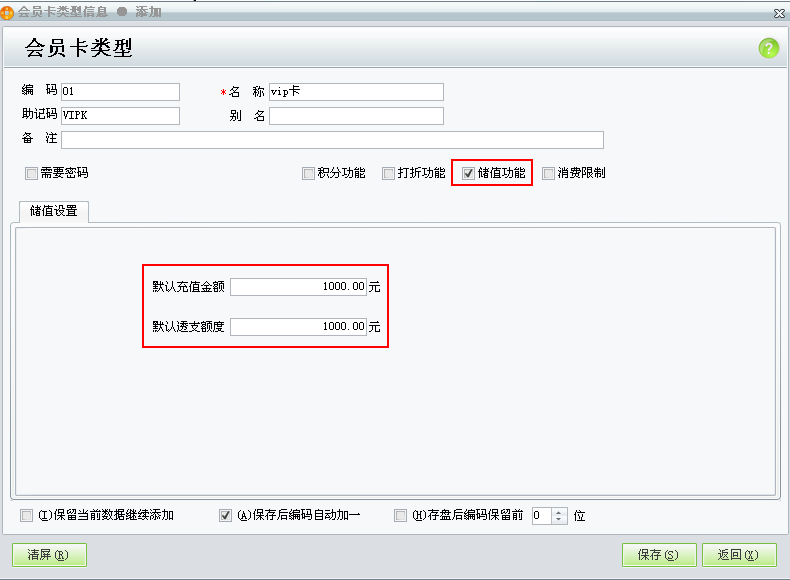This screenshot has width=790, height=580.
Task: Enable the 需要密码 checkbox
Action: coord(31,173)
